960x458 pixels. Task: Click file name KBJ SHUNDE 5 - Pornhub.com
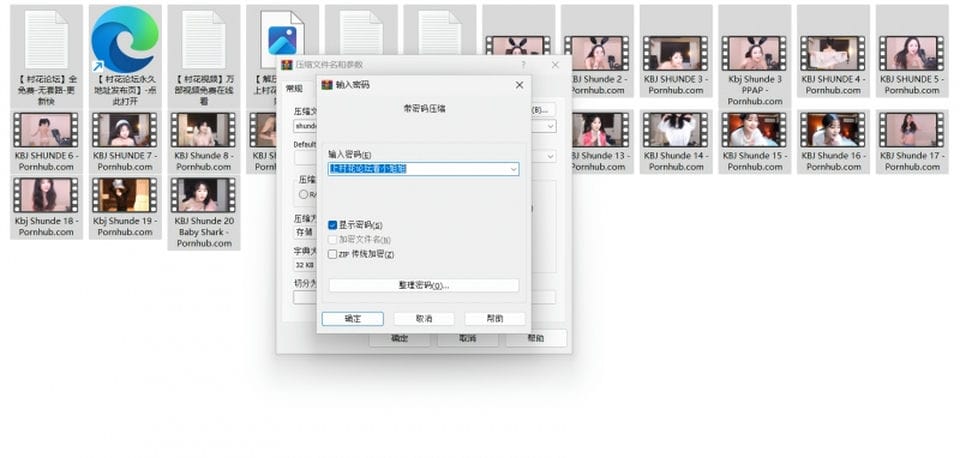pyautogui.click(x=912, y=84)
